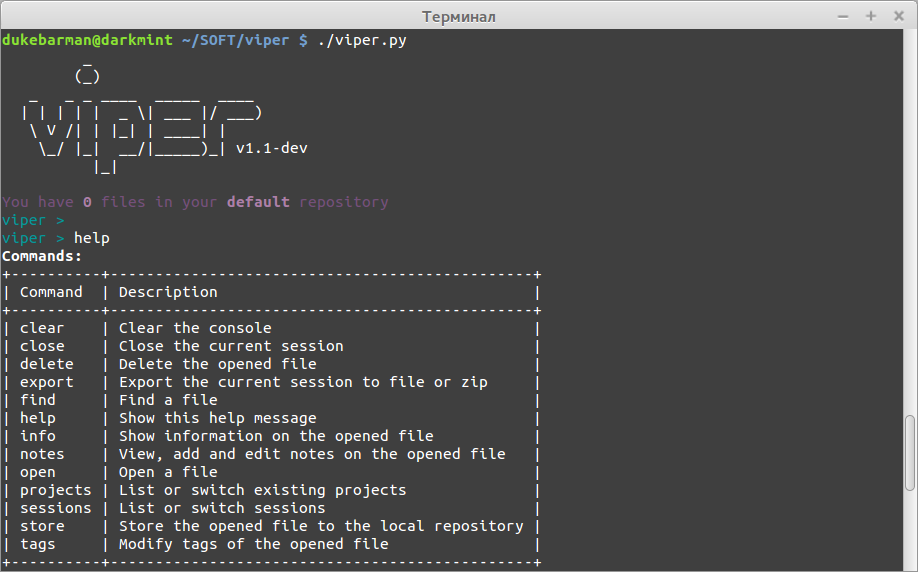Minimize the Терминал window

(x=843, y=16)
